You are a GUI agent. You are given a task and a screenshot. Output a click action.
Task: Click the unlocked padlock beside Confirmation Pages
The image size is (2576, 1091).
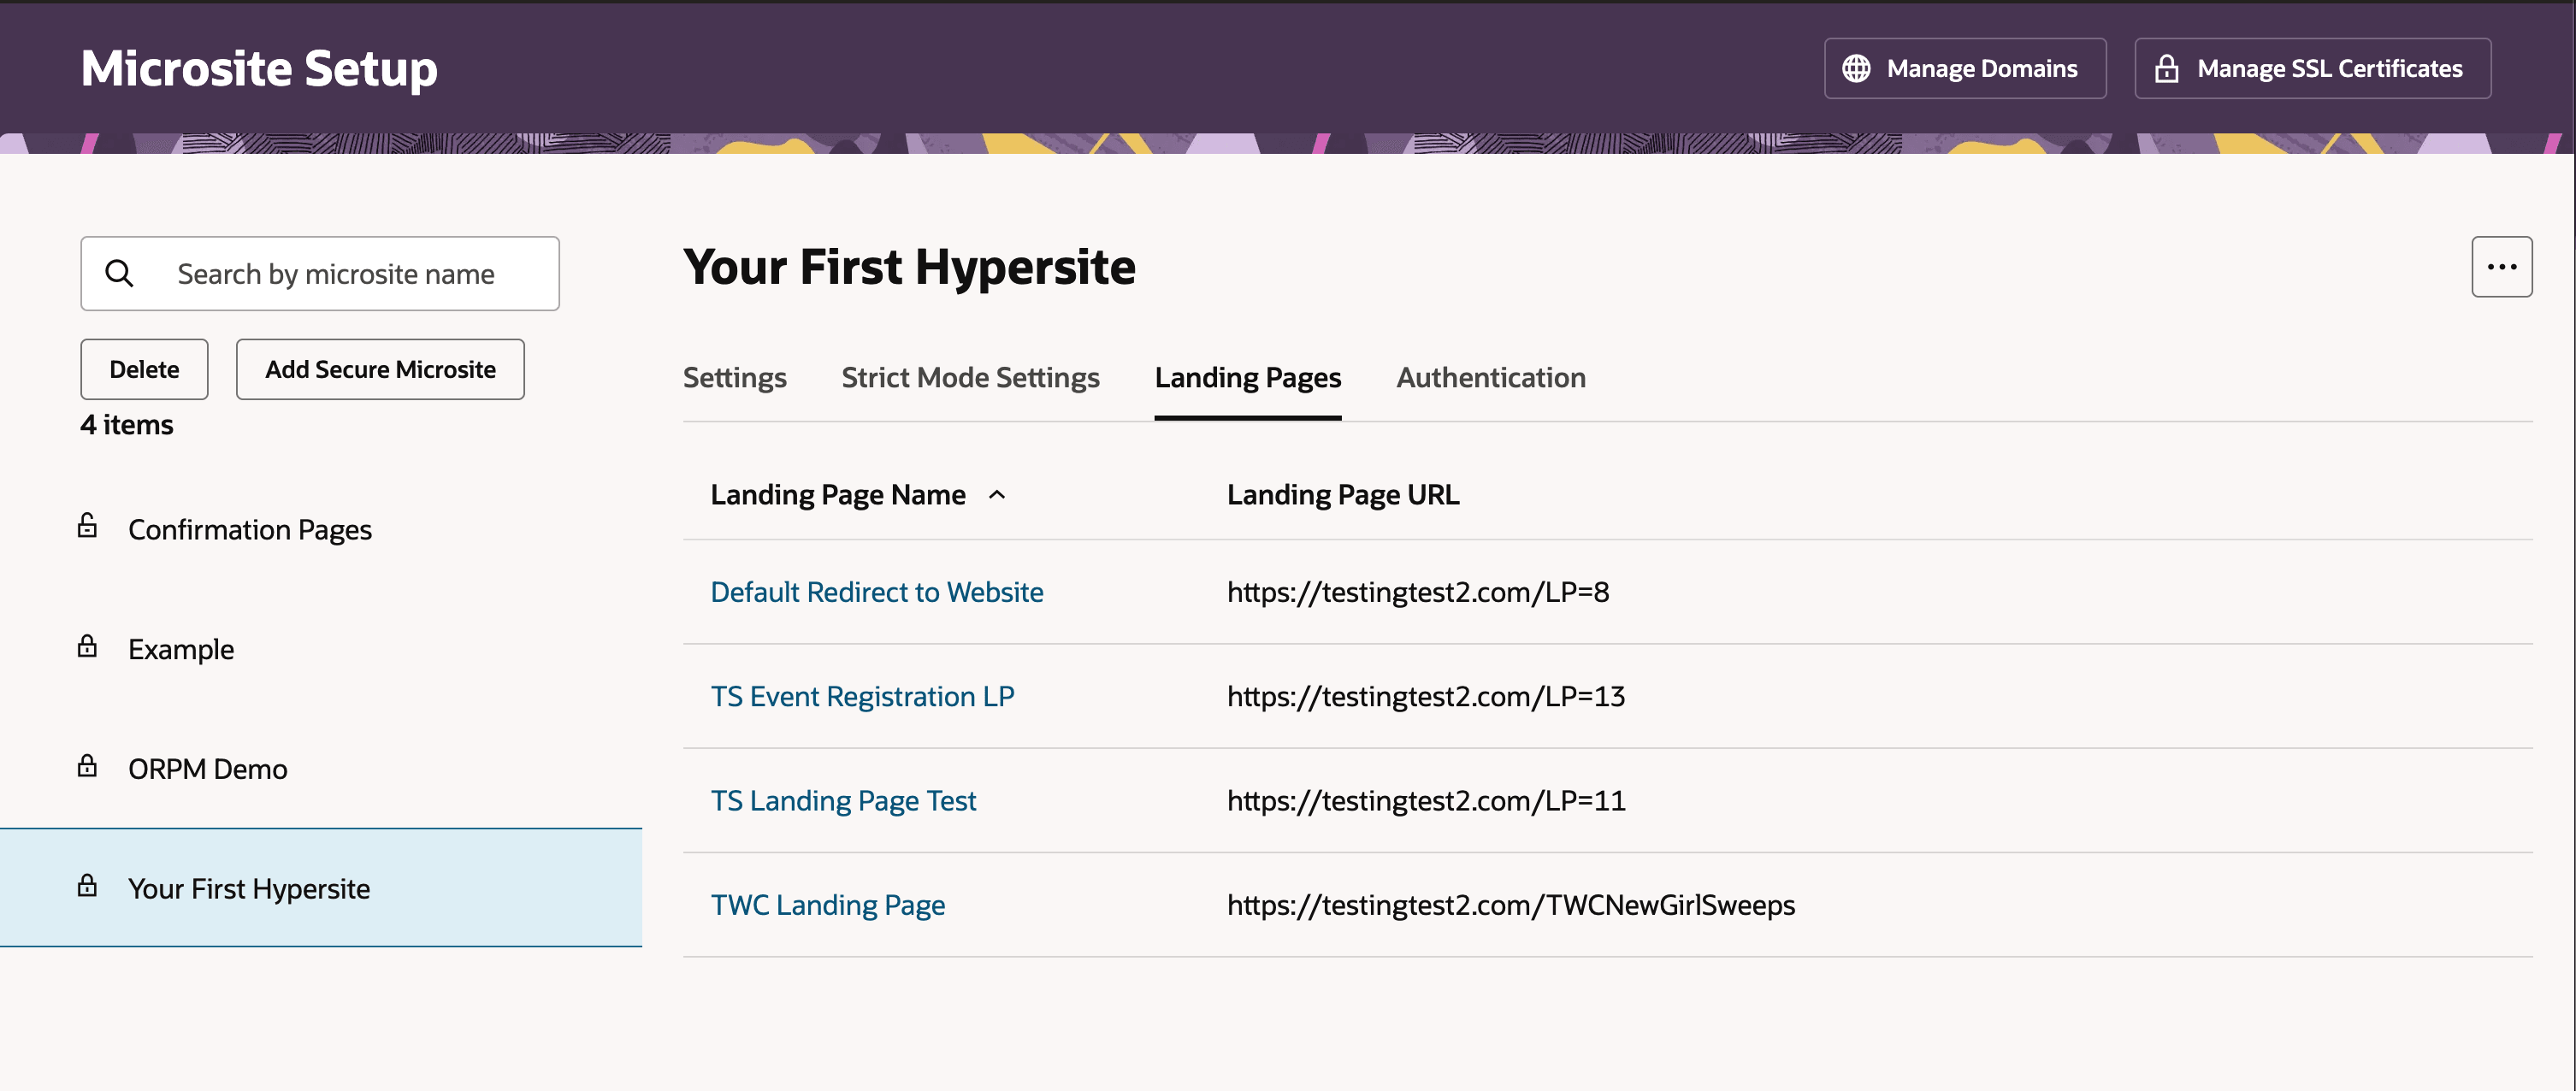[x=88, y=526]
